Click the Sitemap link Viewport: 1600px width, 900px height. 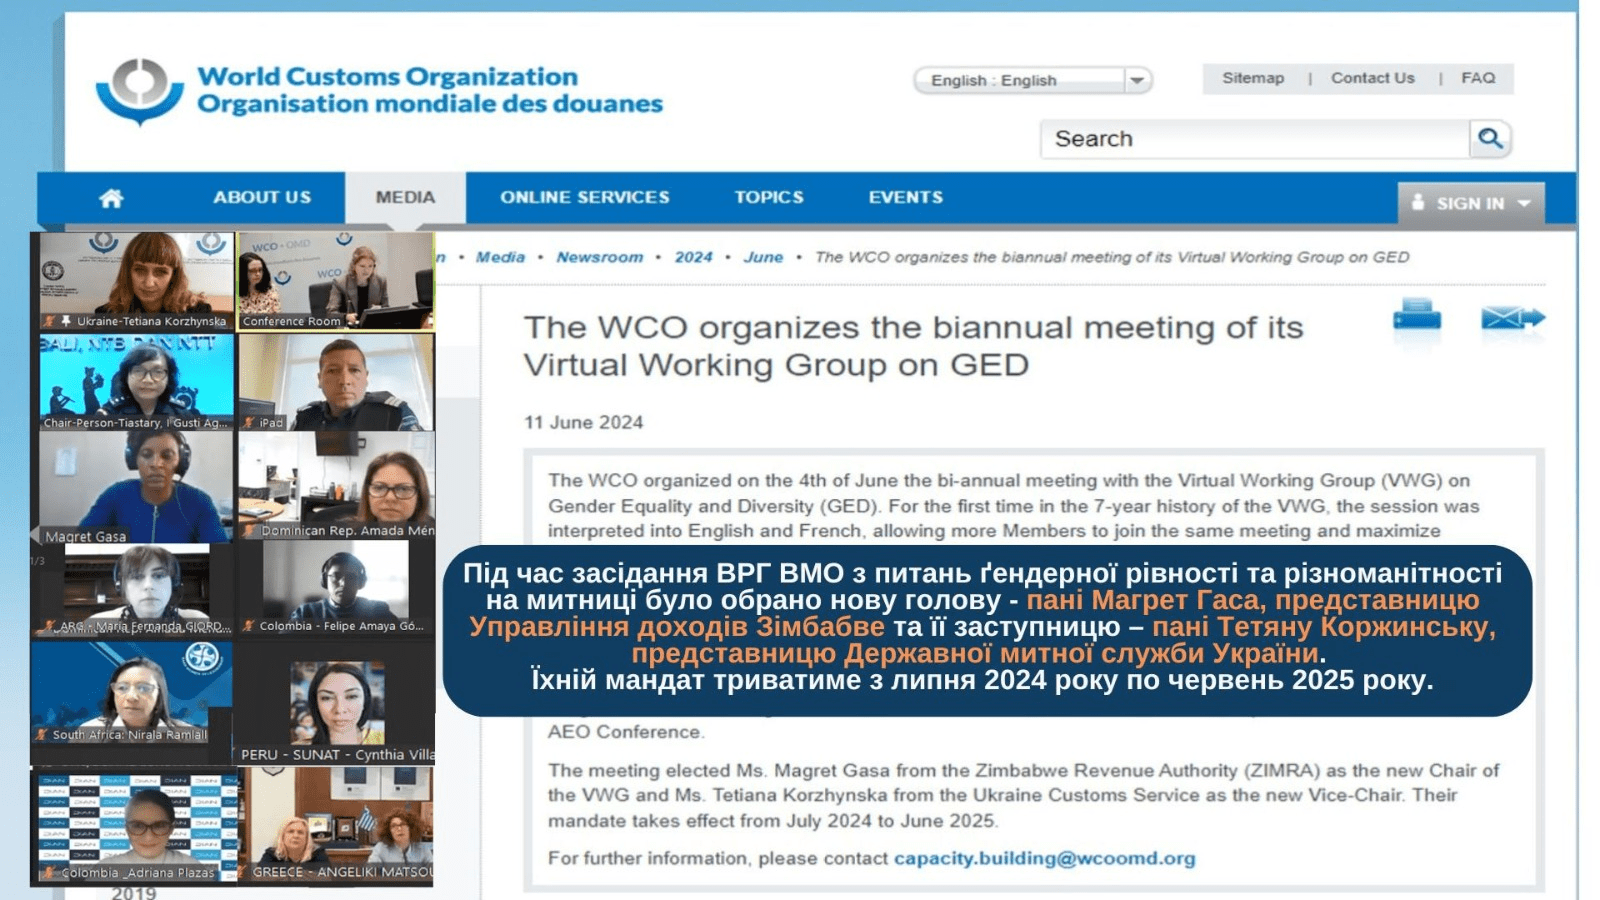(x=1253, y=78)
